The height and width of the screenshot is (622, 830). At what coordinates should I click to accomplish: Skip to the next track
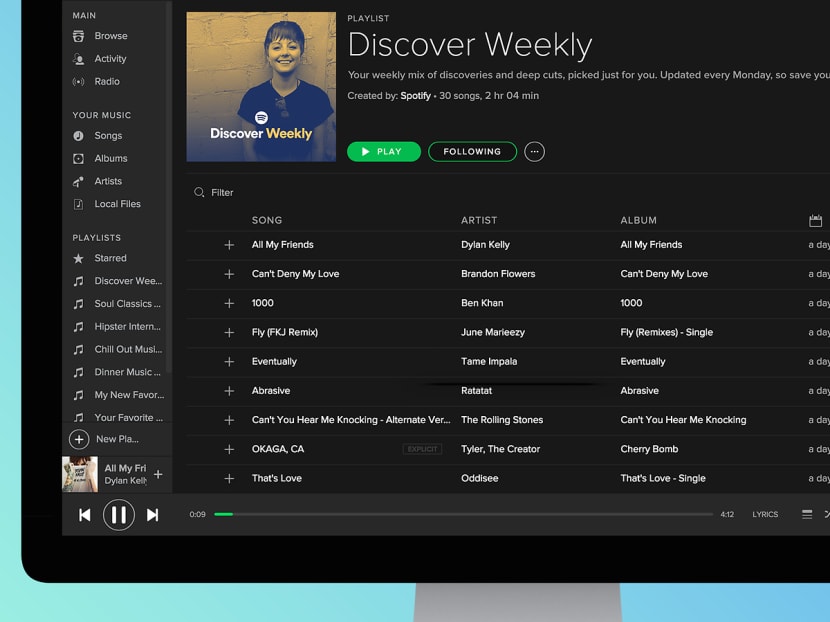point(152,515)
